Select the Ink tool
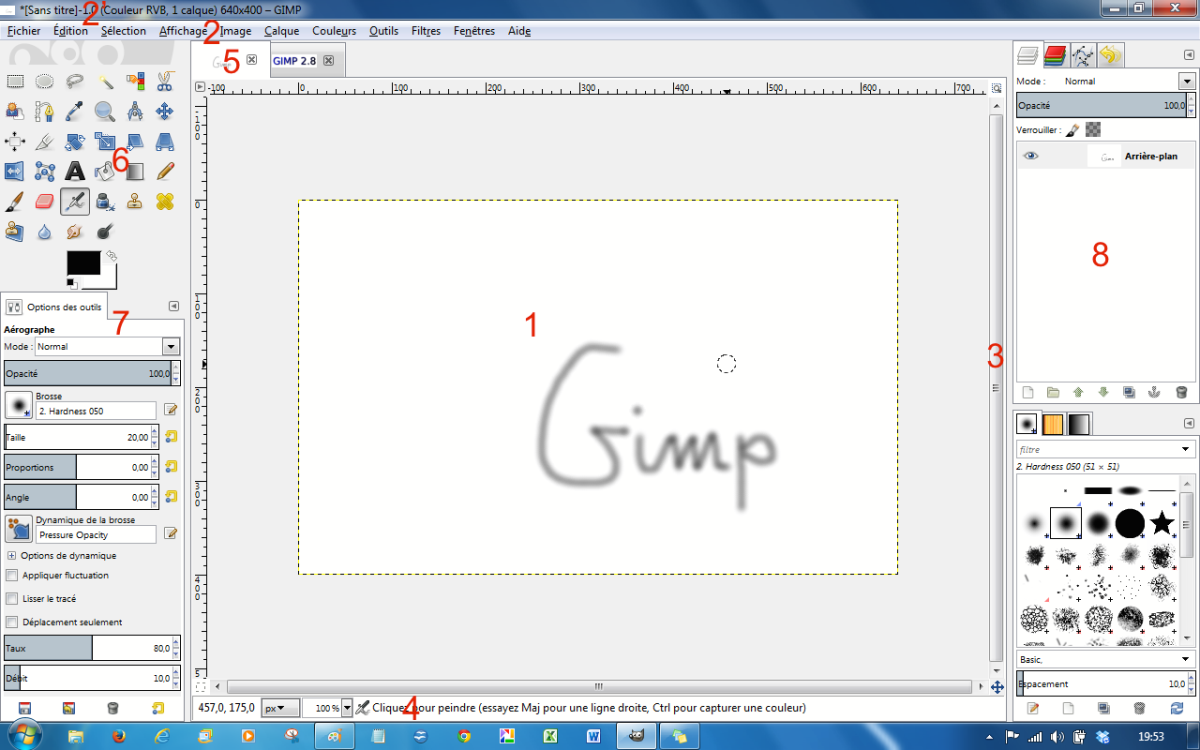This screenshot has width=1200, height=750. tap(105, 201)
